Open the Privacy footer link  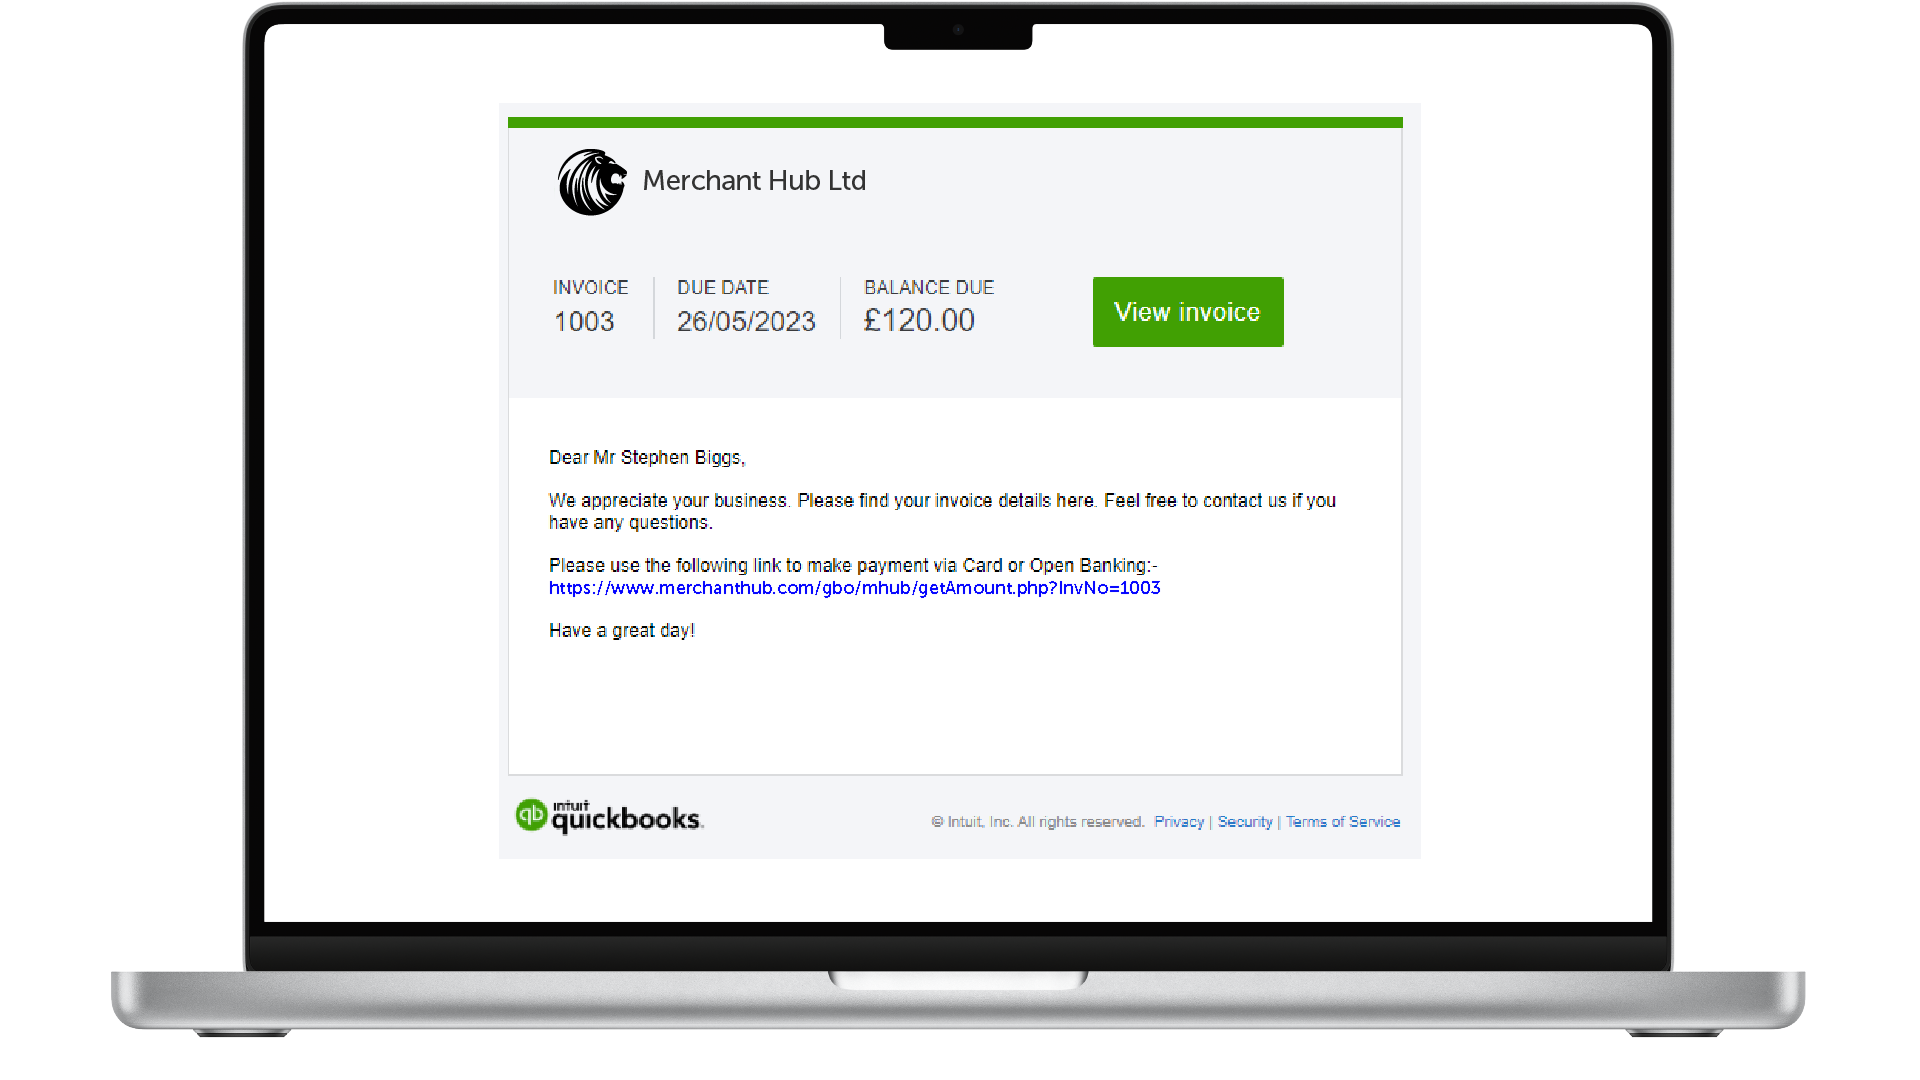pos(1179,822)
